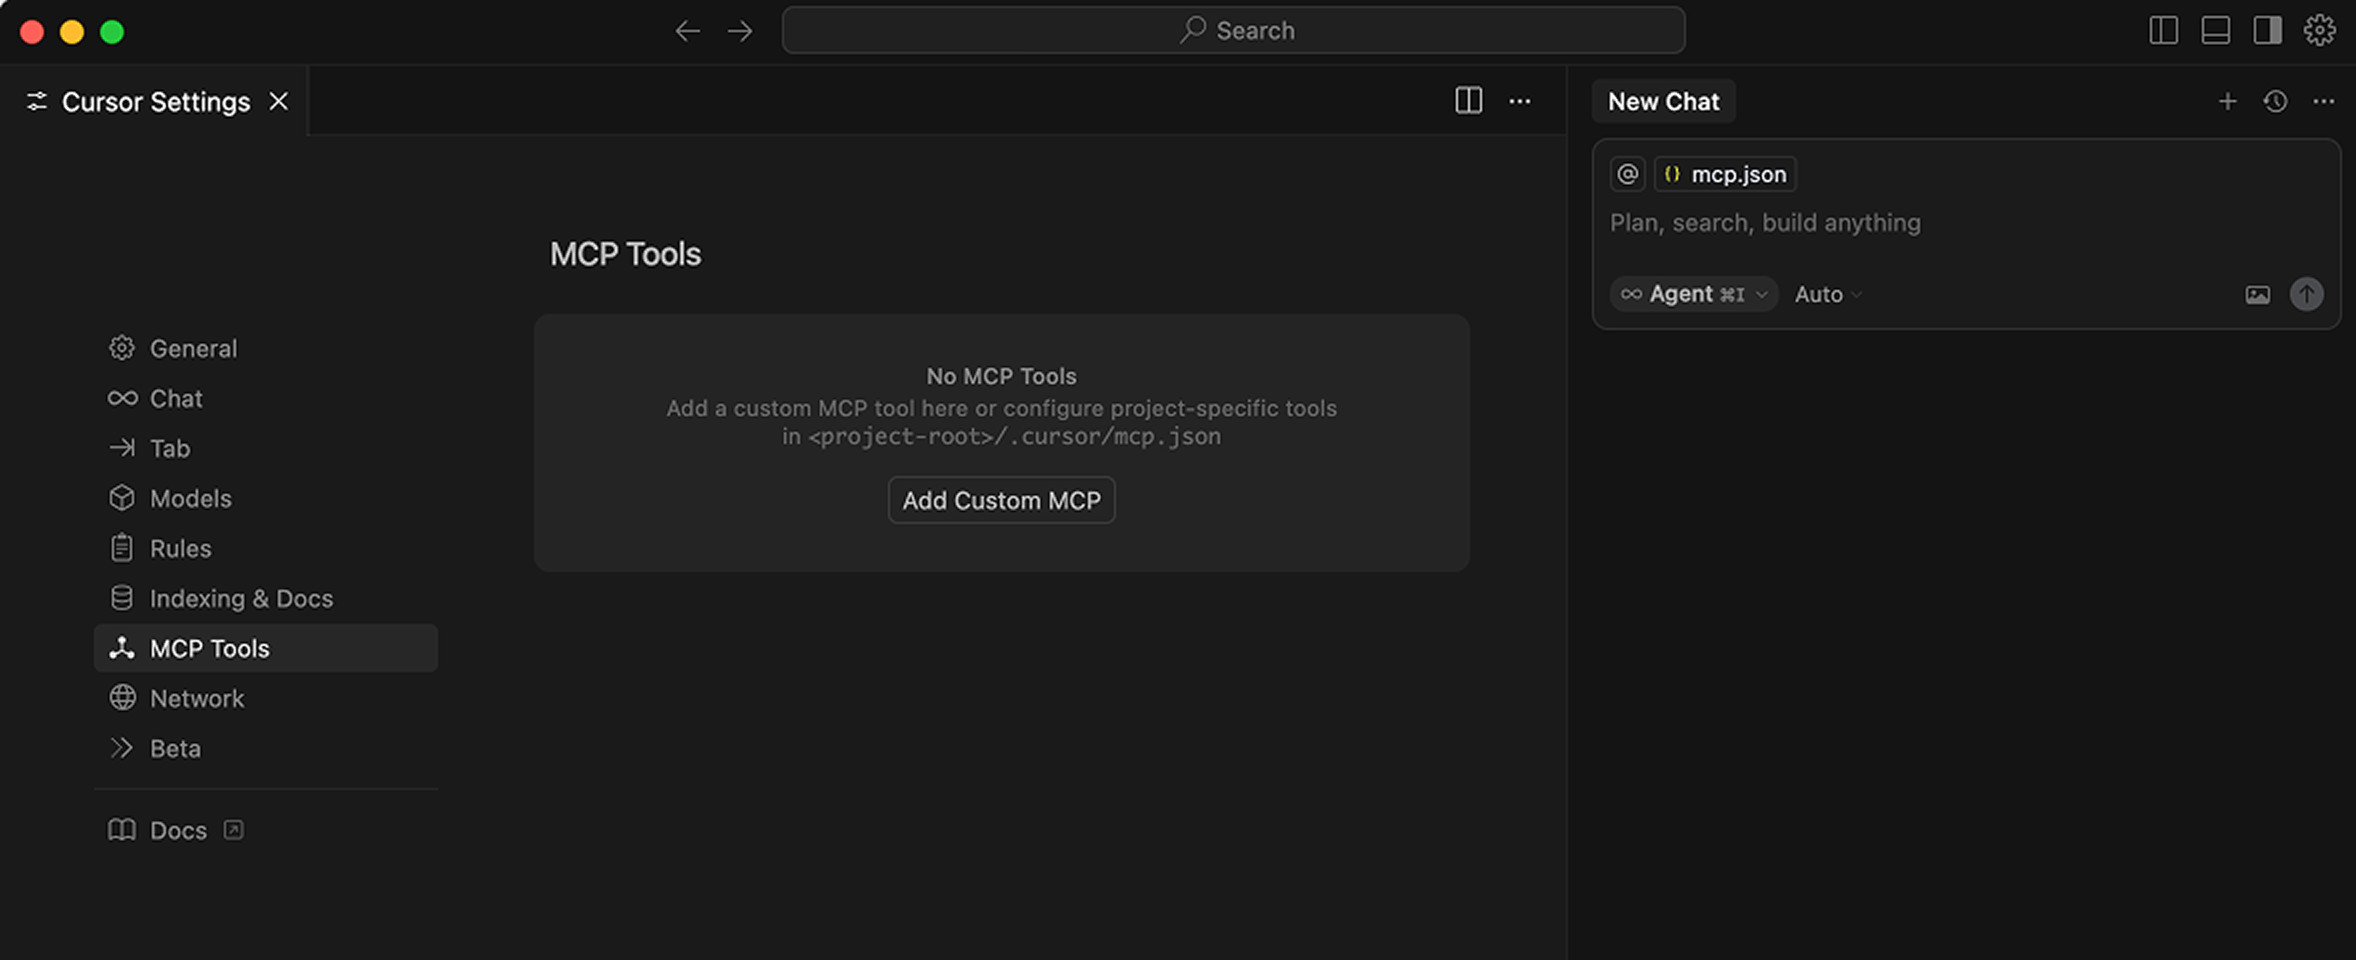The image size is (2356, 960).
Task: Open chat panel ellipsis options
Action: [x=2323, y=101]
